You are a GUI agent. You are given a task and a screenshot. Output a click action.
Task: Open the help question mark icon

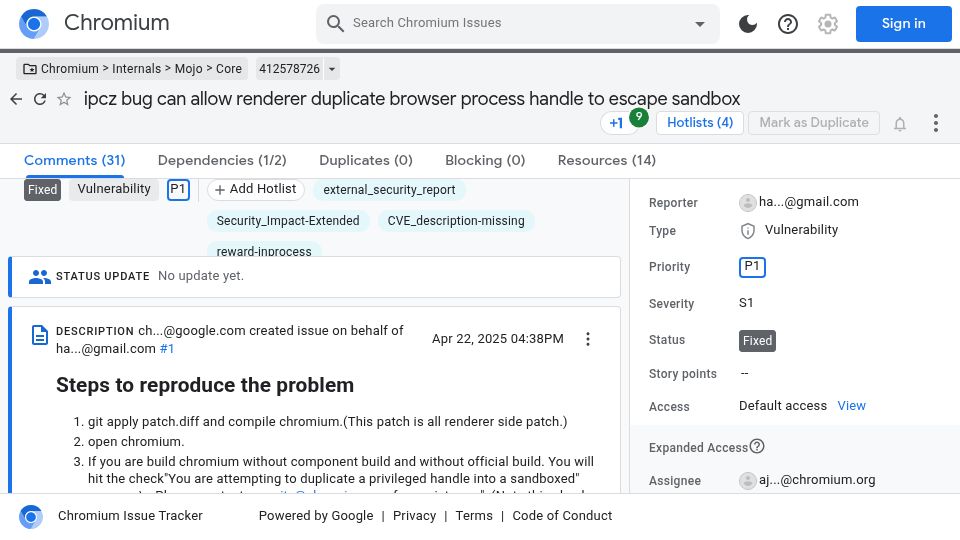[787, 24]
